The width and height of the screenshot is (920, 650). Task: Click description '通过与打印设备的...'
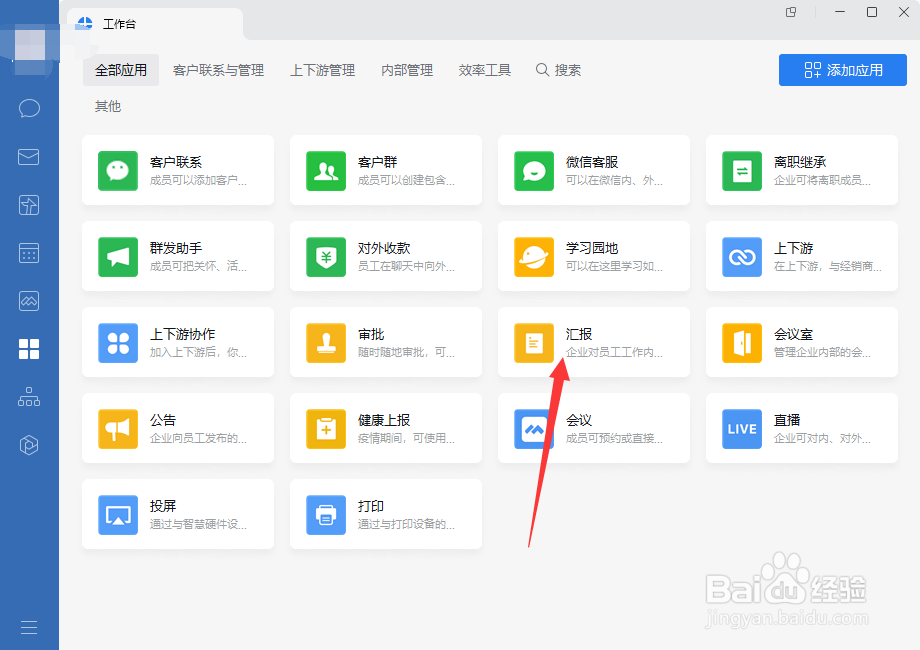coord(406,524)
